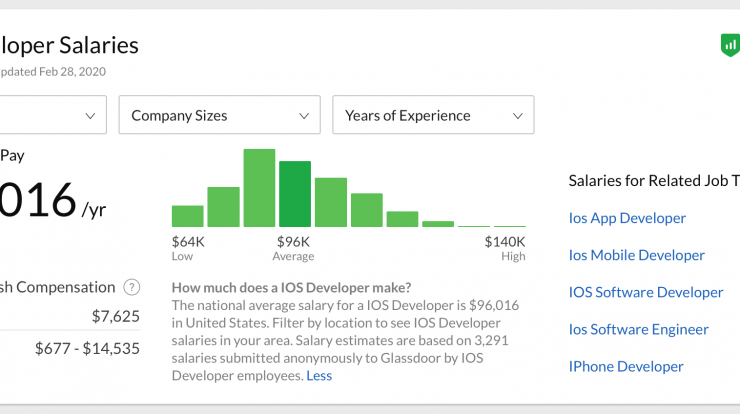Image resolution: width=740 pixels, height=414 pixels.
Task: Open the Ios App Developer link
Action: click(x=627, y=218)
